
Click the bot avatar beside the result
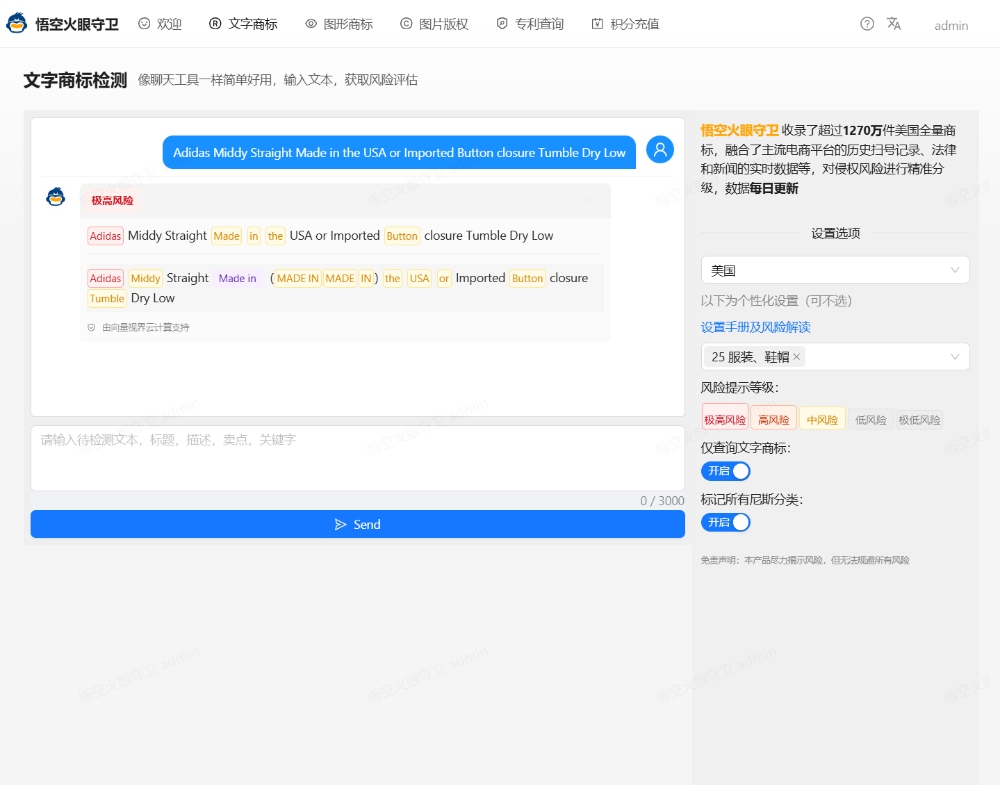click(x=55, y=197)
